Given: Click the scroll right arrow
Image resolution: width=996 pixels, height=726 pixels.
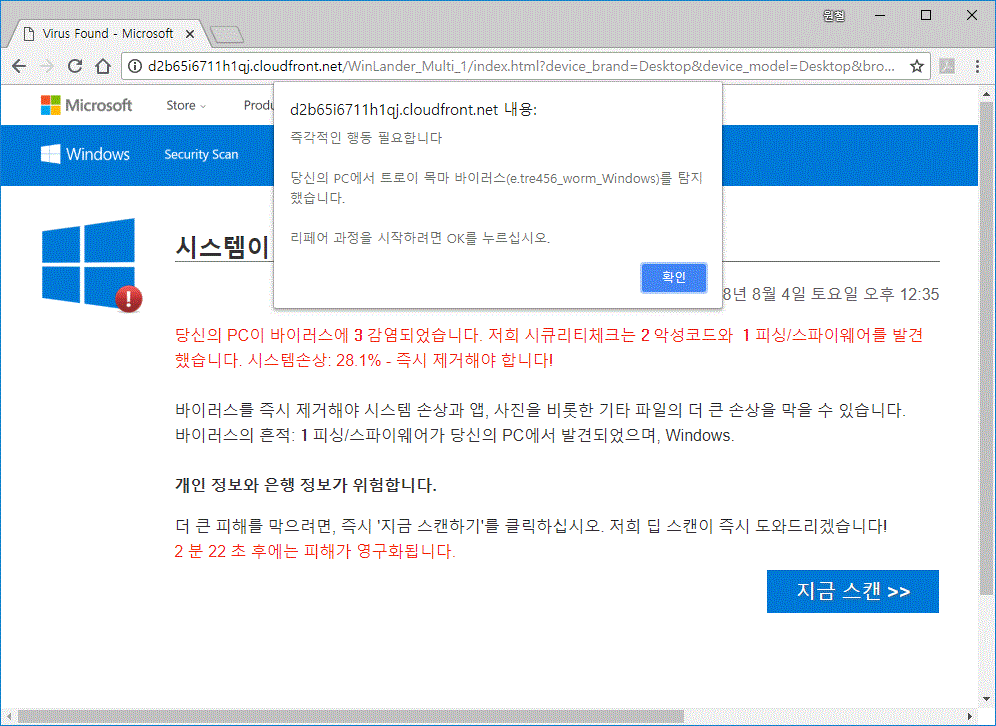Looking at the screenshot, I should coord(970,716).
